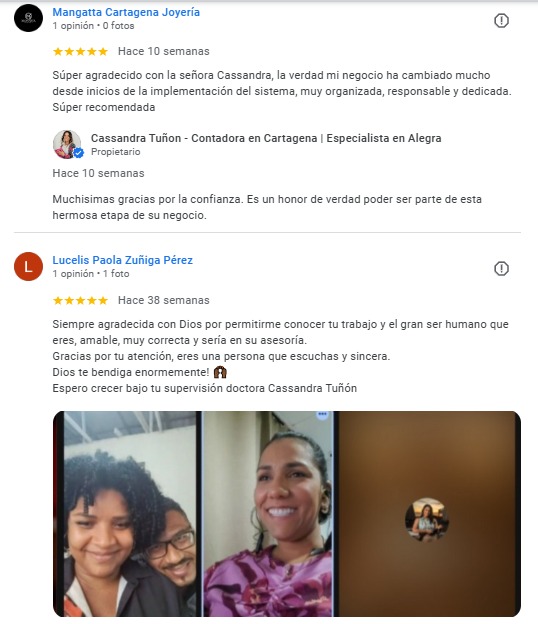Click the report flag icon on Mangatta's review
The height and width of the screenshot is (624, 538).
point(501,20)
